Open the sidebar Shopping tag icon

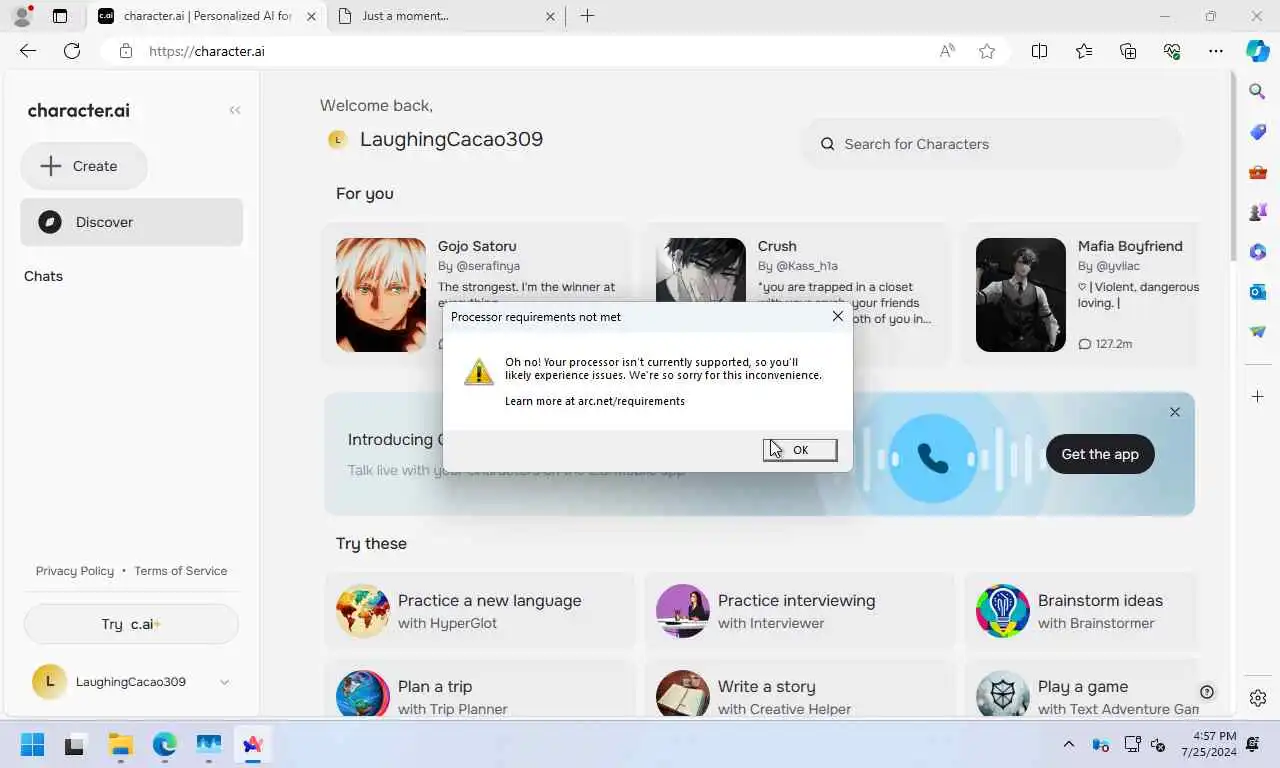click(x=1258, y=132)
